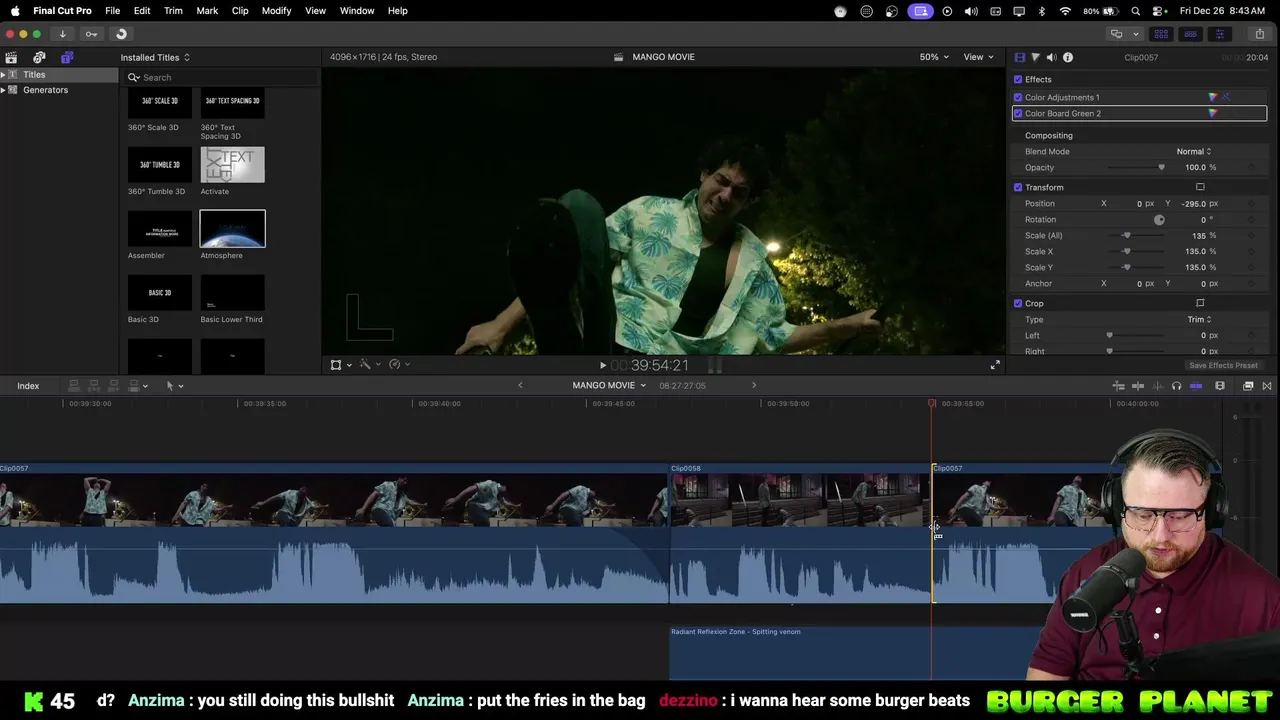Open Effects browser in timeline
This screenshot has height=720, width=1280.
click(1248, 386)
